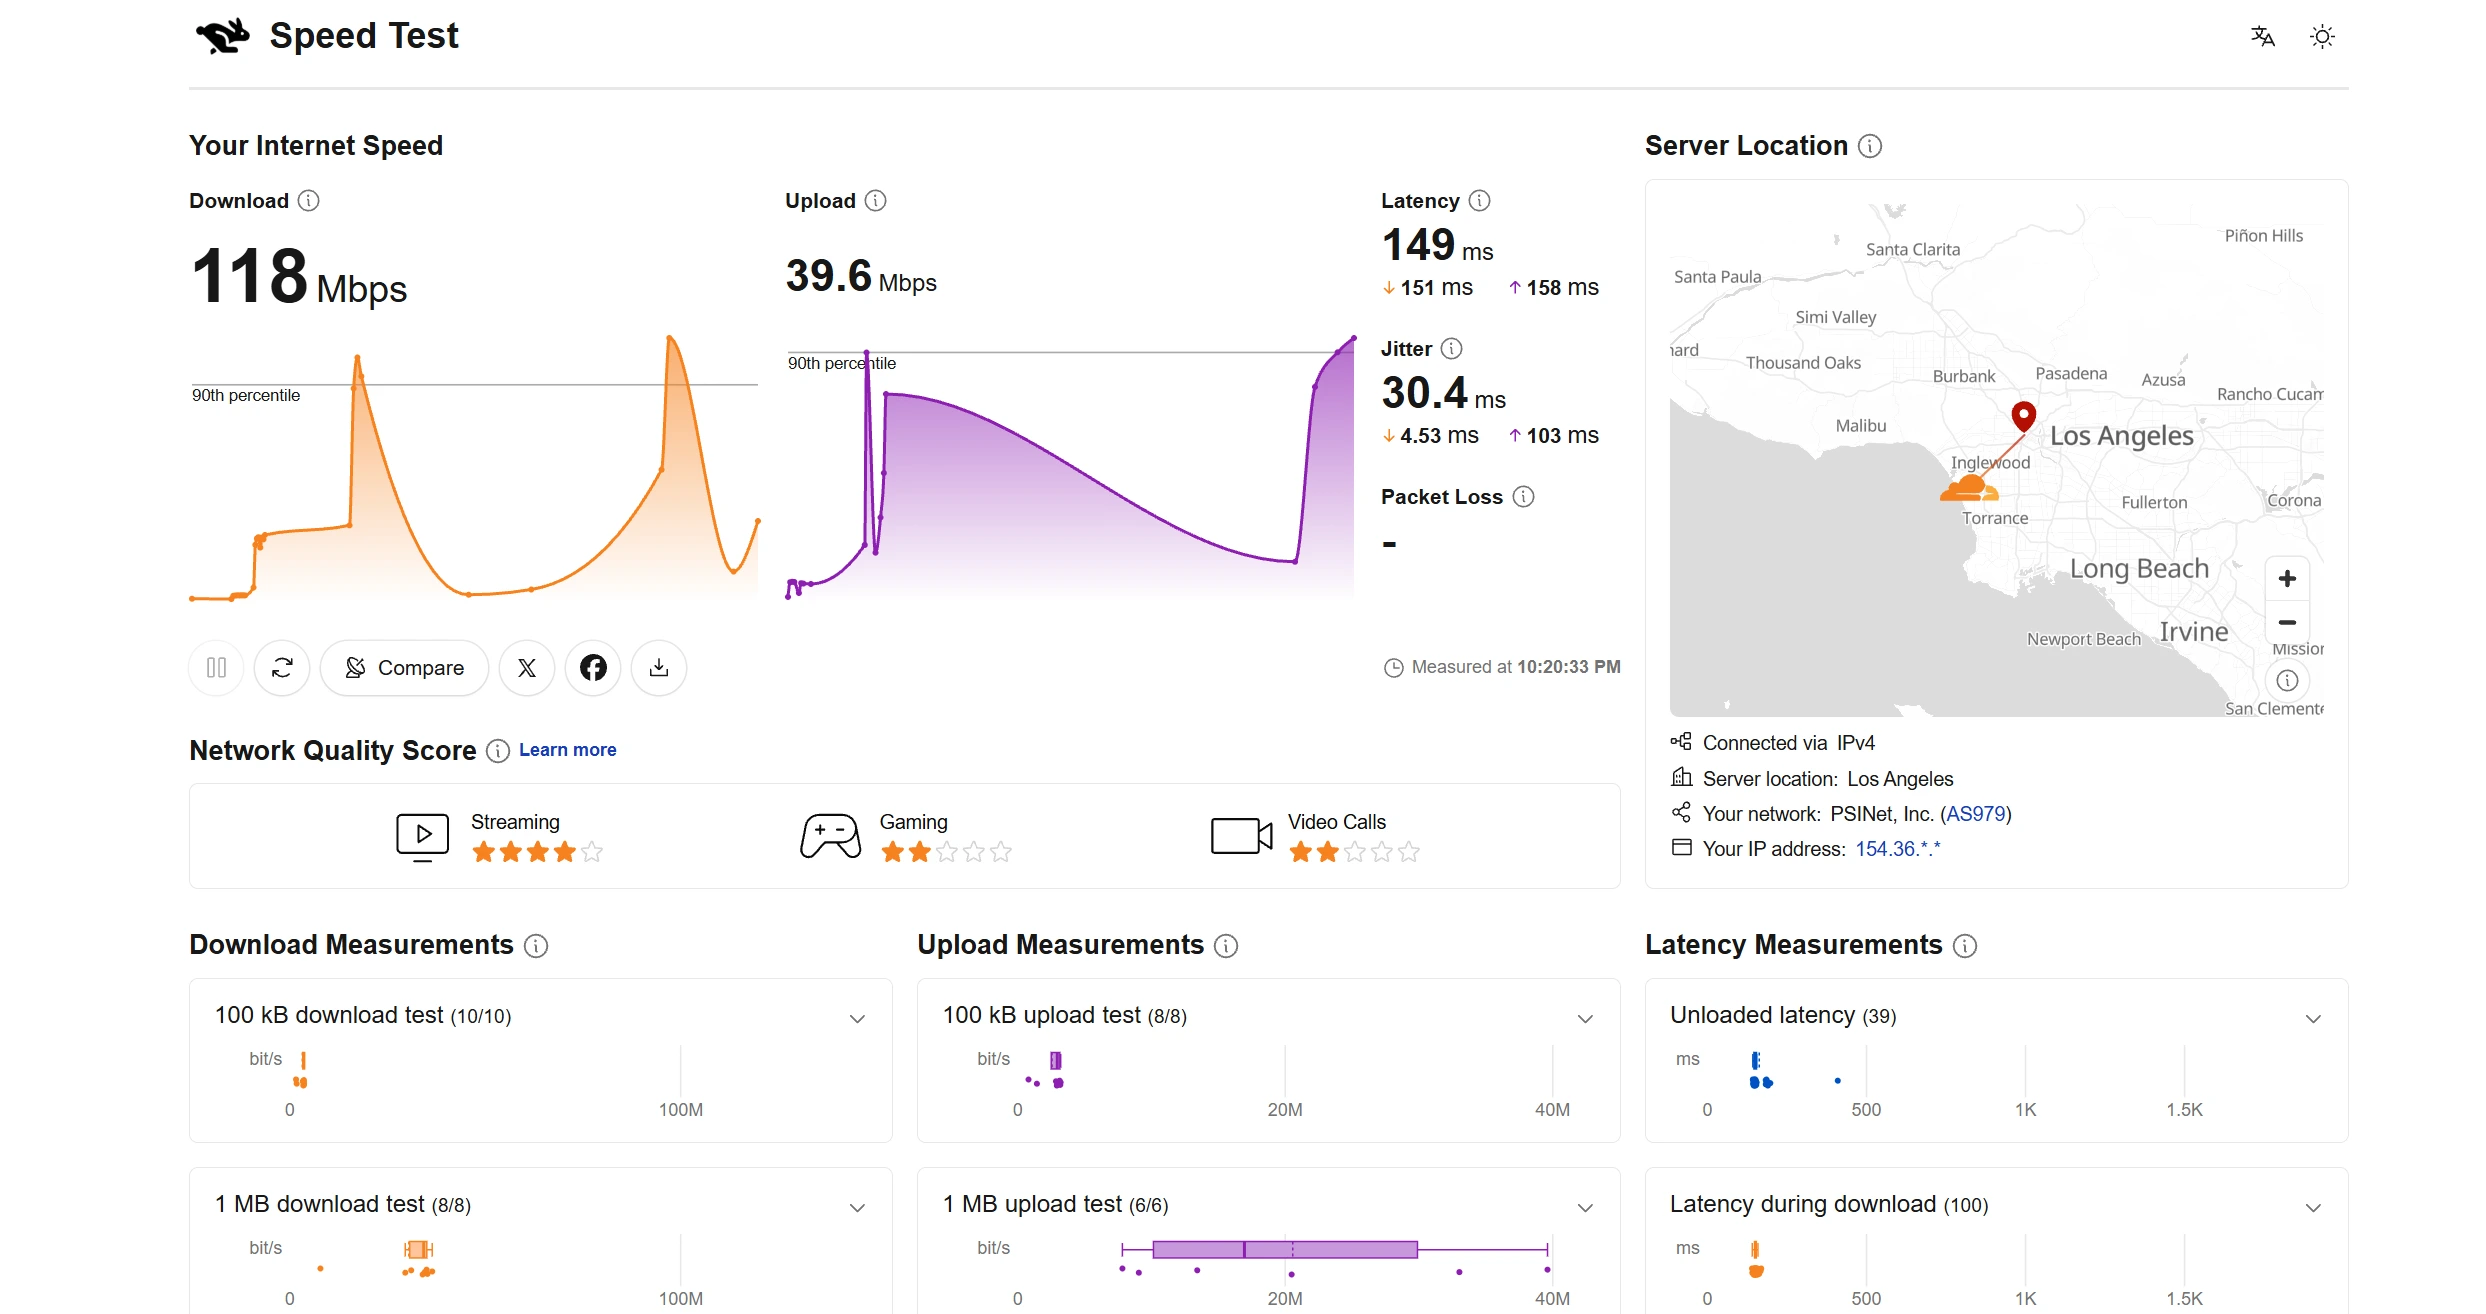Click the Streaming quality score icon

[422, 838]
